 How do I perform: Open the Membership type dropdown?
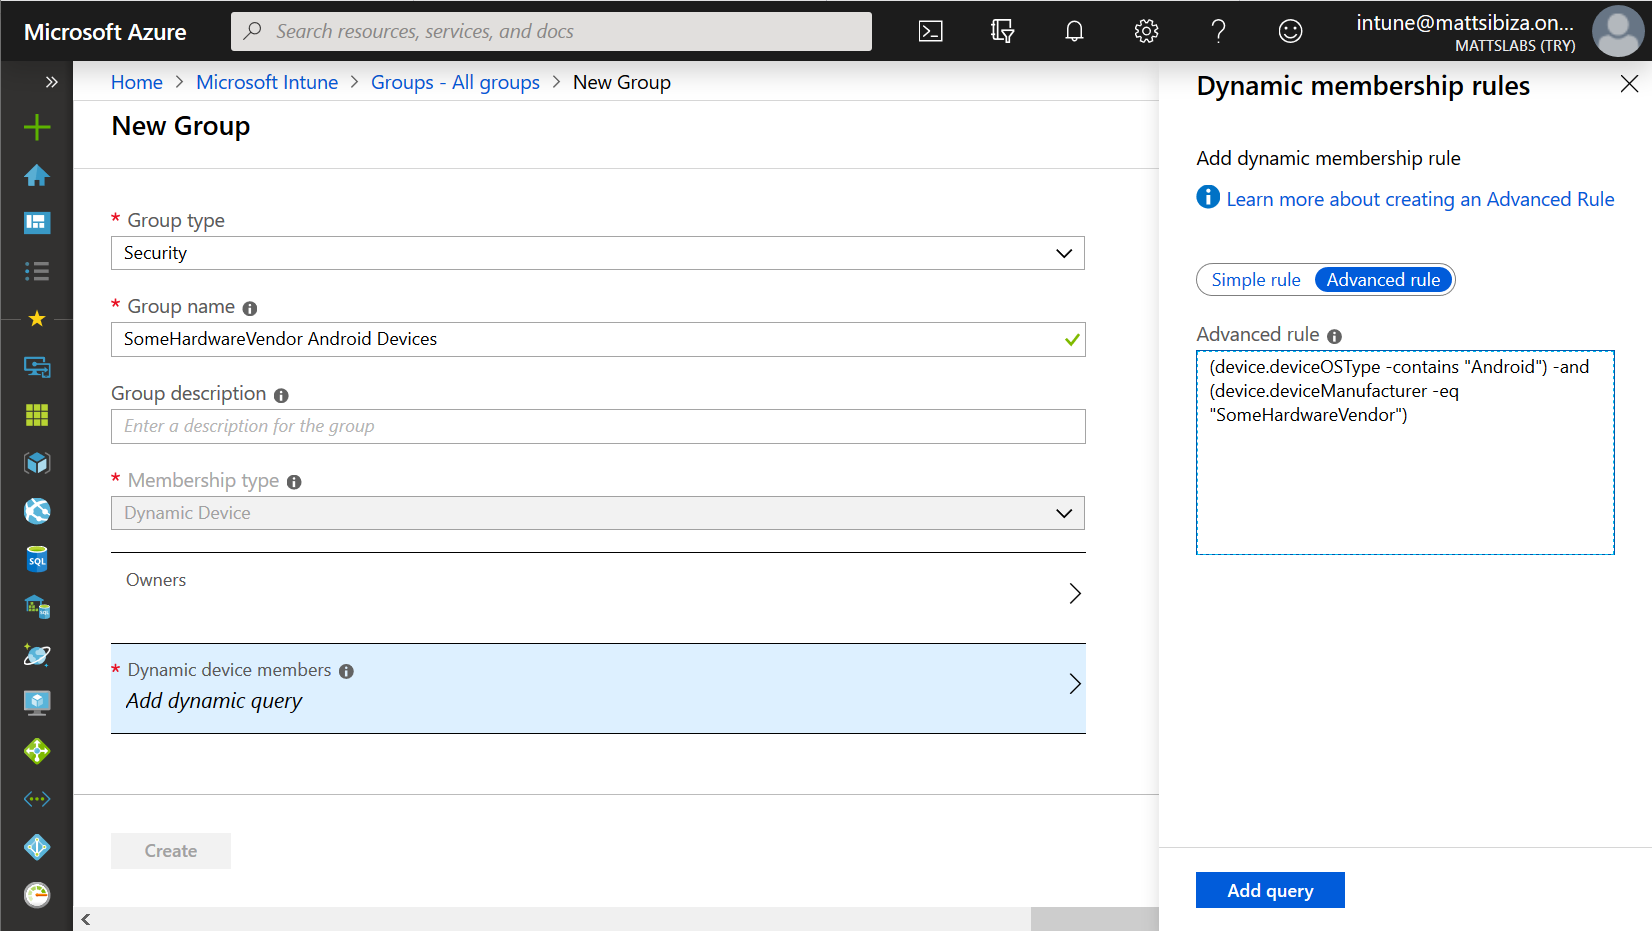pyautogui.click(x=597, y=513)
